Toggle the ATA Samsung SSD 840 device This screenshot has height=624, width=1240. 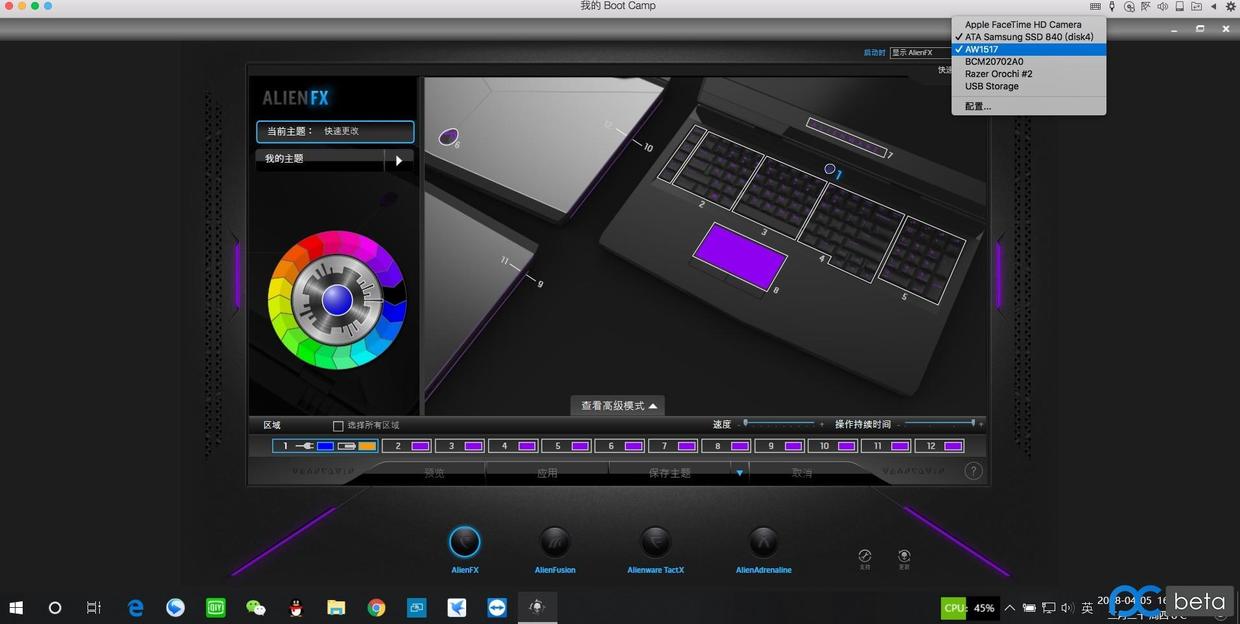click(x=1028, y=37)
